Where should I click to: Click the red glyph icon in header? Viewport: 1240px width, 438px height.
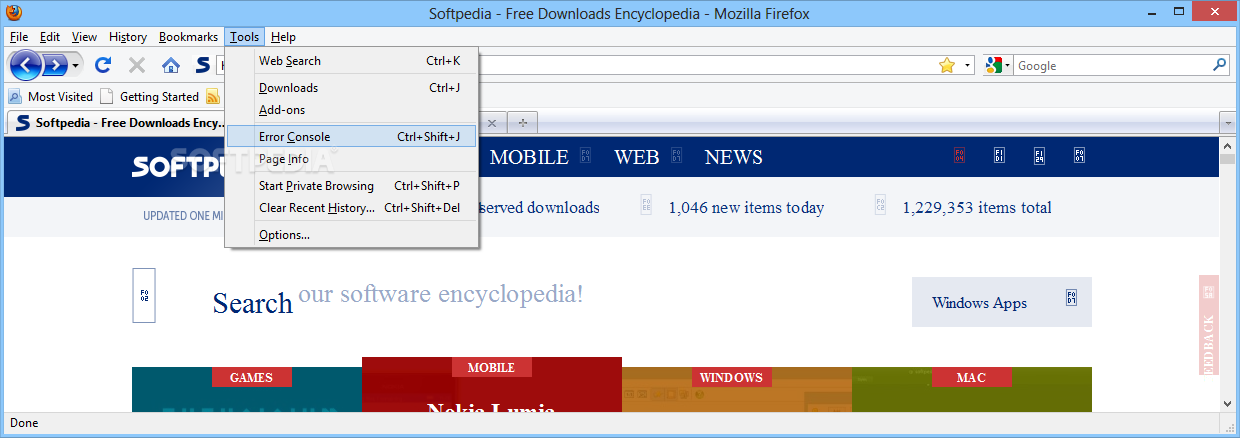pos(959,156)
